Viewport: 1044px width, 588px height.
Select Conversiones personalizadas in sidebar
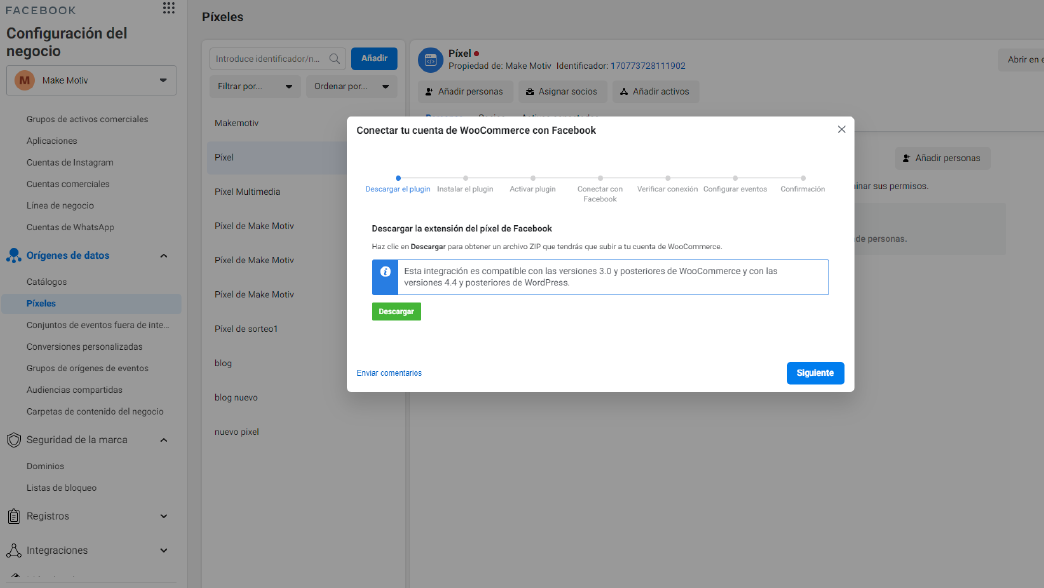(x=84, y=347)
